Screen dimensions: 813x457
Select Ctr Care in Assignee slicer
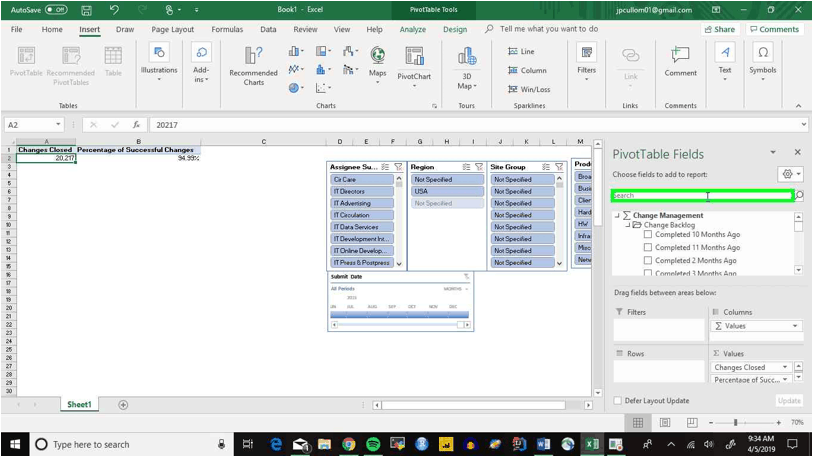(362, 179)
